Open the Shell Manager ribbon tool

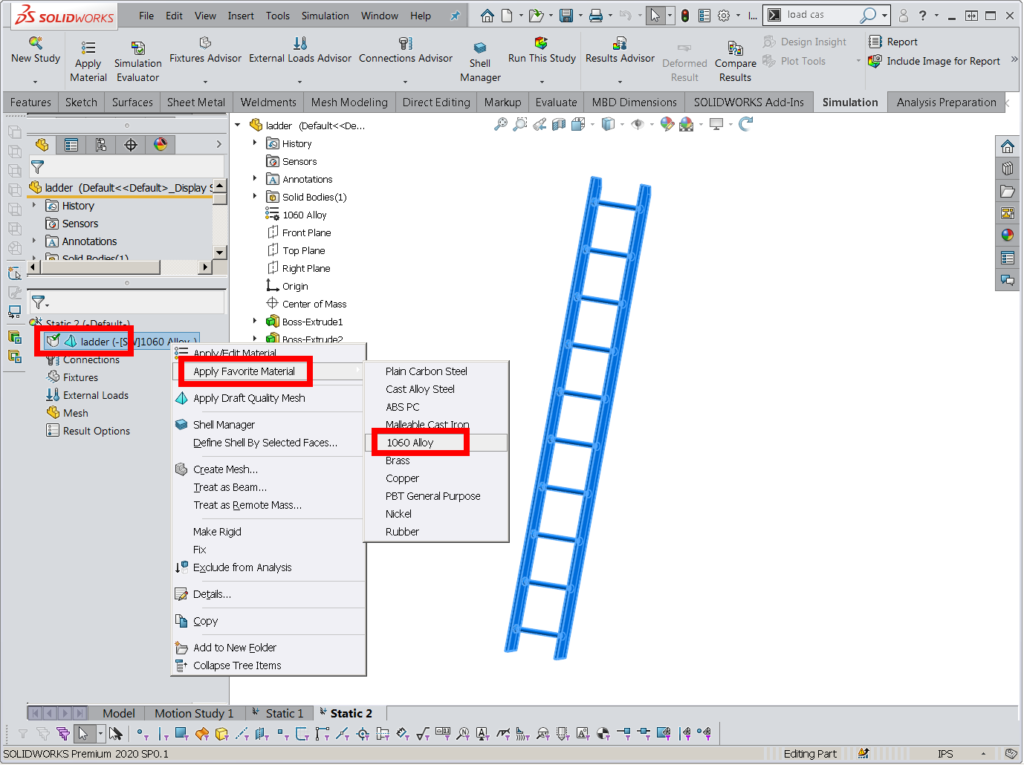(480, 62)
